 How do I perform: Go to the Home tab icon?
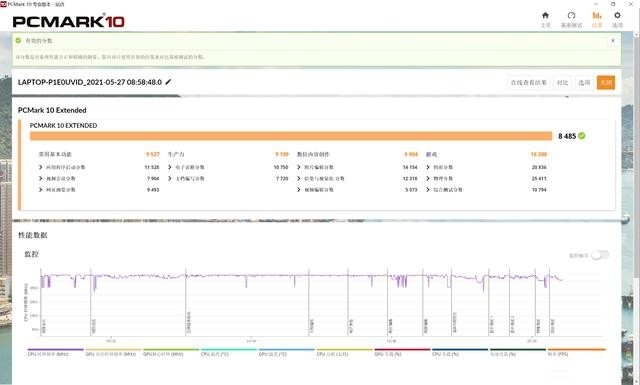pyautogui.click(x=545, y=16)
